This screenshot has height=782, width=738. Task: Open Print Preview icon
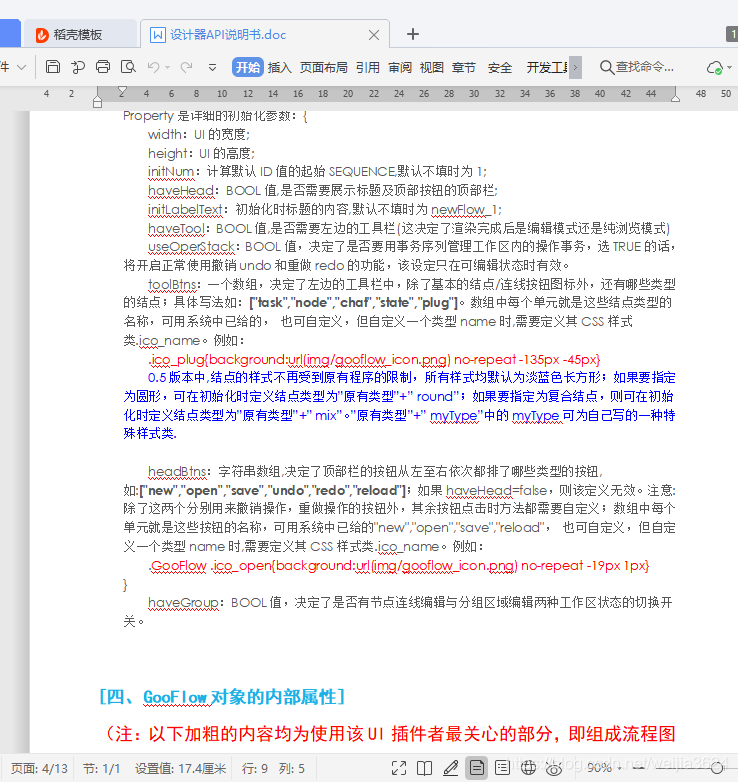(x=128, y=67)
